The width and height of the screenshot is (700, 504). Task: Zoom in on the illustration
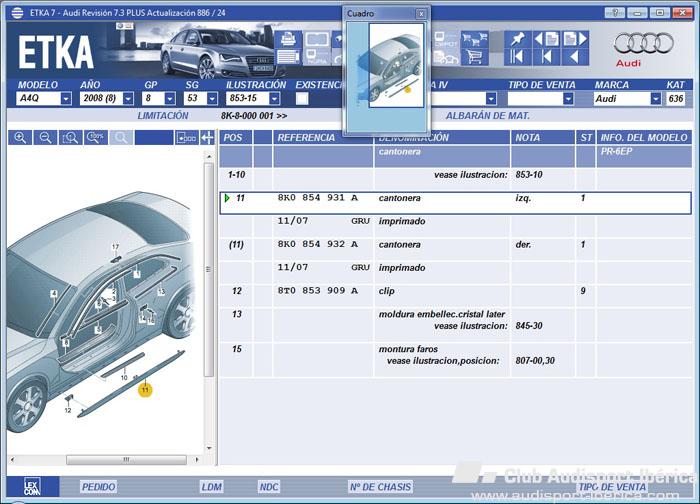coord(20,137)
